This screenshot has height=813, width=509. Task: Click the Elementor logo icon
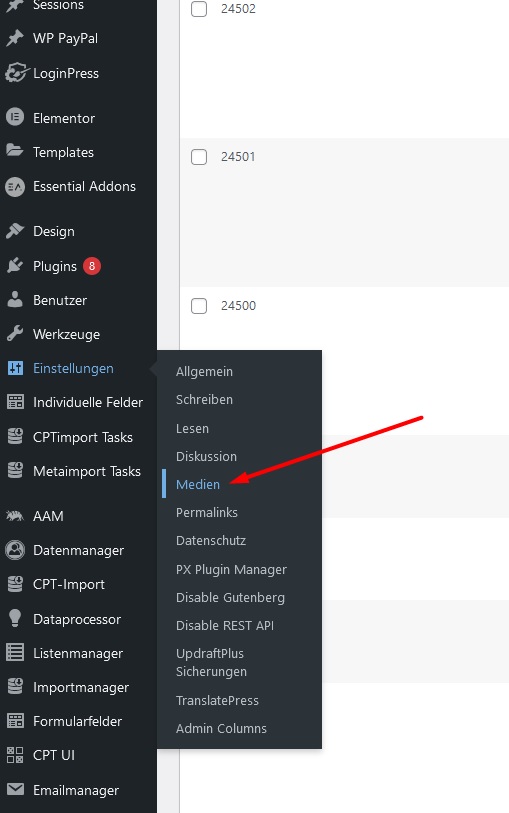click(15, 118)
